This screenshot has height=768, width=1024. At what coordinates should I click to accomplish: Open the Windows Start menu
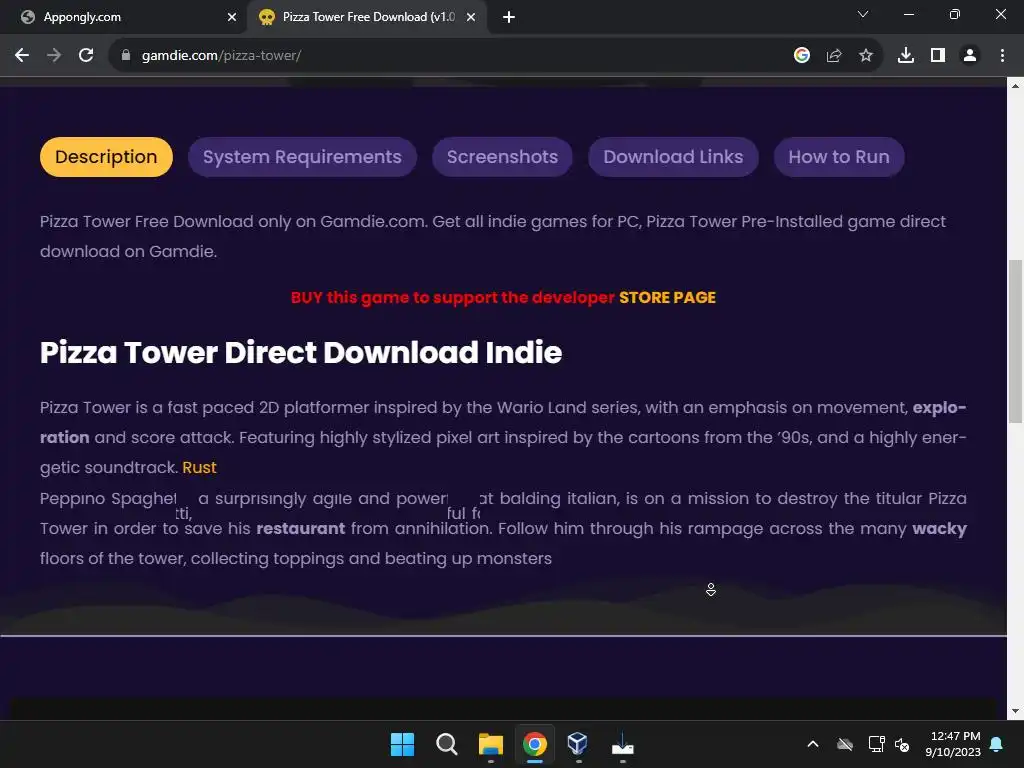tap(402, 744)
